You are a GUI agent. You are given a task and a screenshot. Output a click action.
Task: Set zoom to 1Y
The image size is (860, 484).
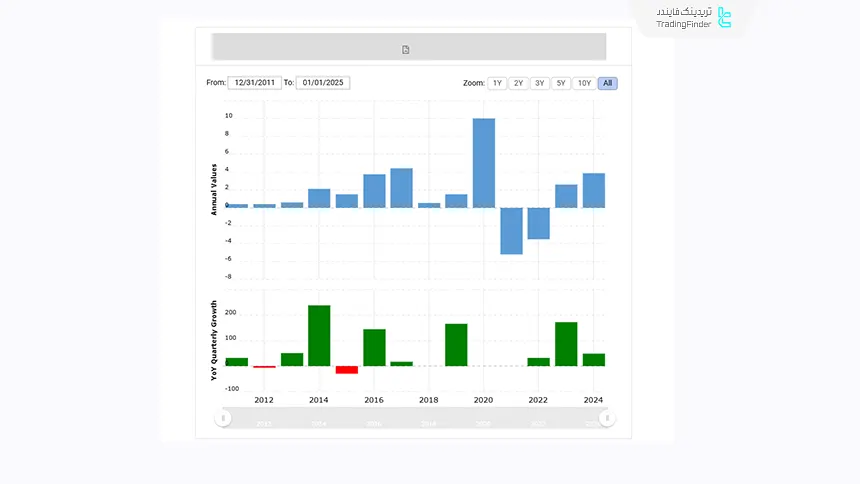pos(497,83)
